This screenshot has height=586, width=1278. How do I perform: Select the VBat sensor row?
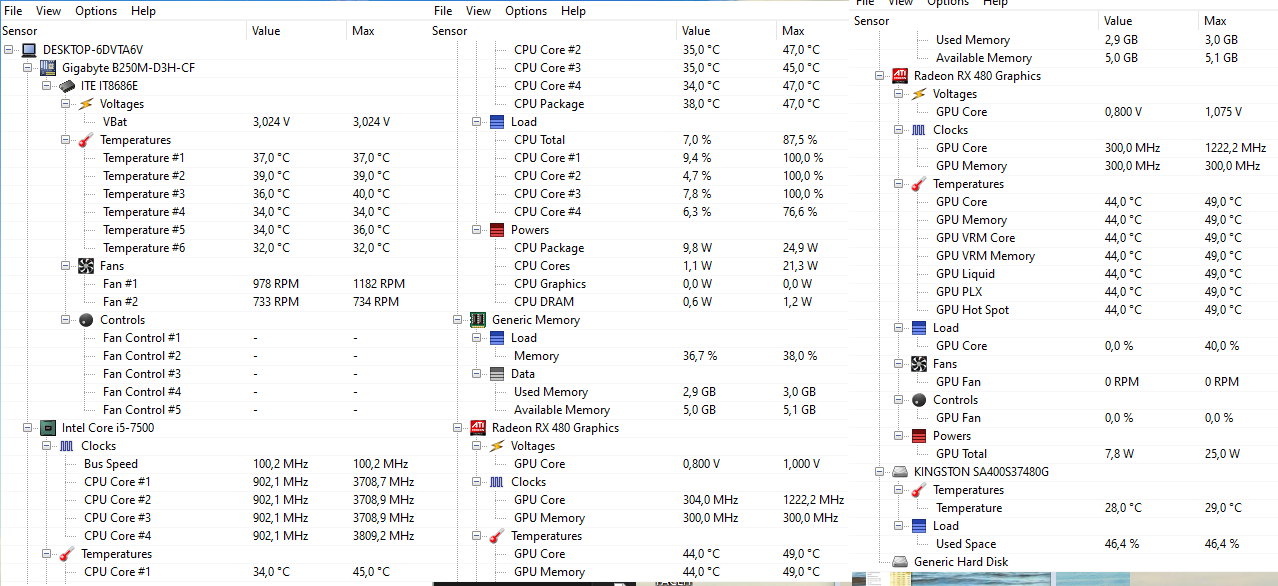pos(115,122)
